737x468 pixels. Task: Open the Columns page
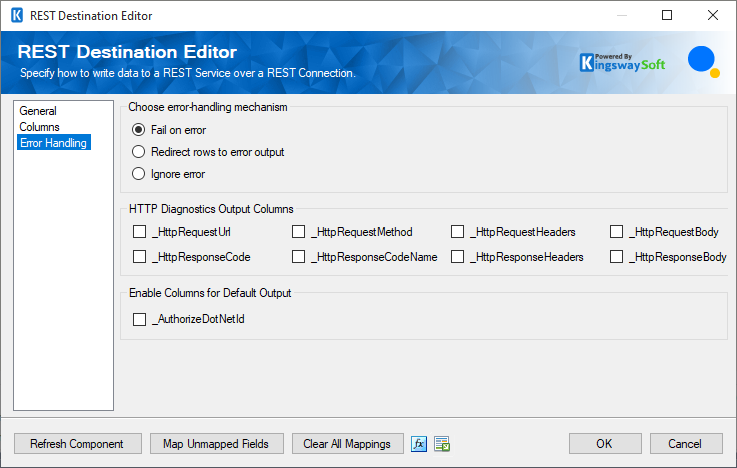tap(39, 127)
